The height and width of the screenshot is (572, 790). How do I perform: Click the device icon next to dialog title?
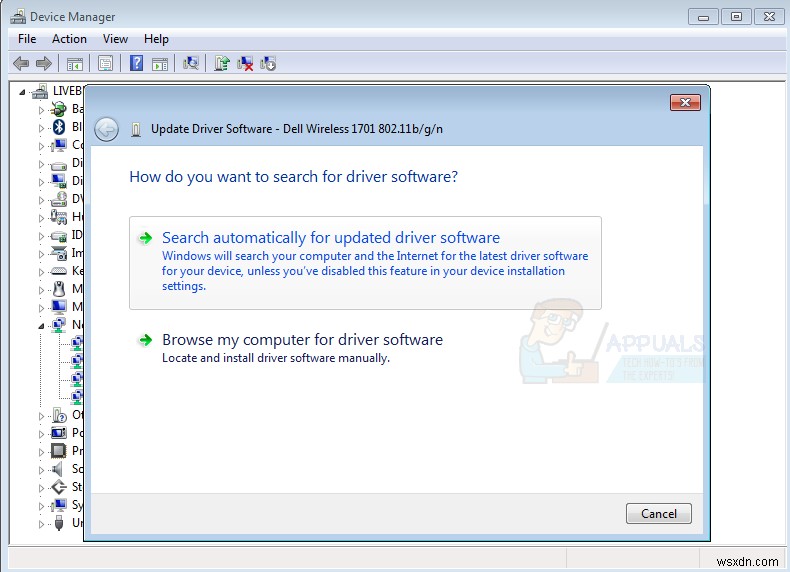(x=136, y=130)
